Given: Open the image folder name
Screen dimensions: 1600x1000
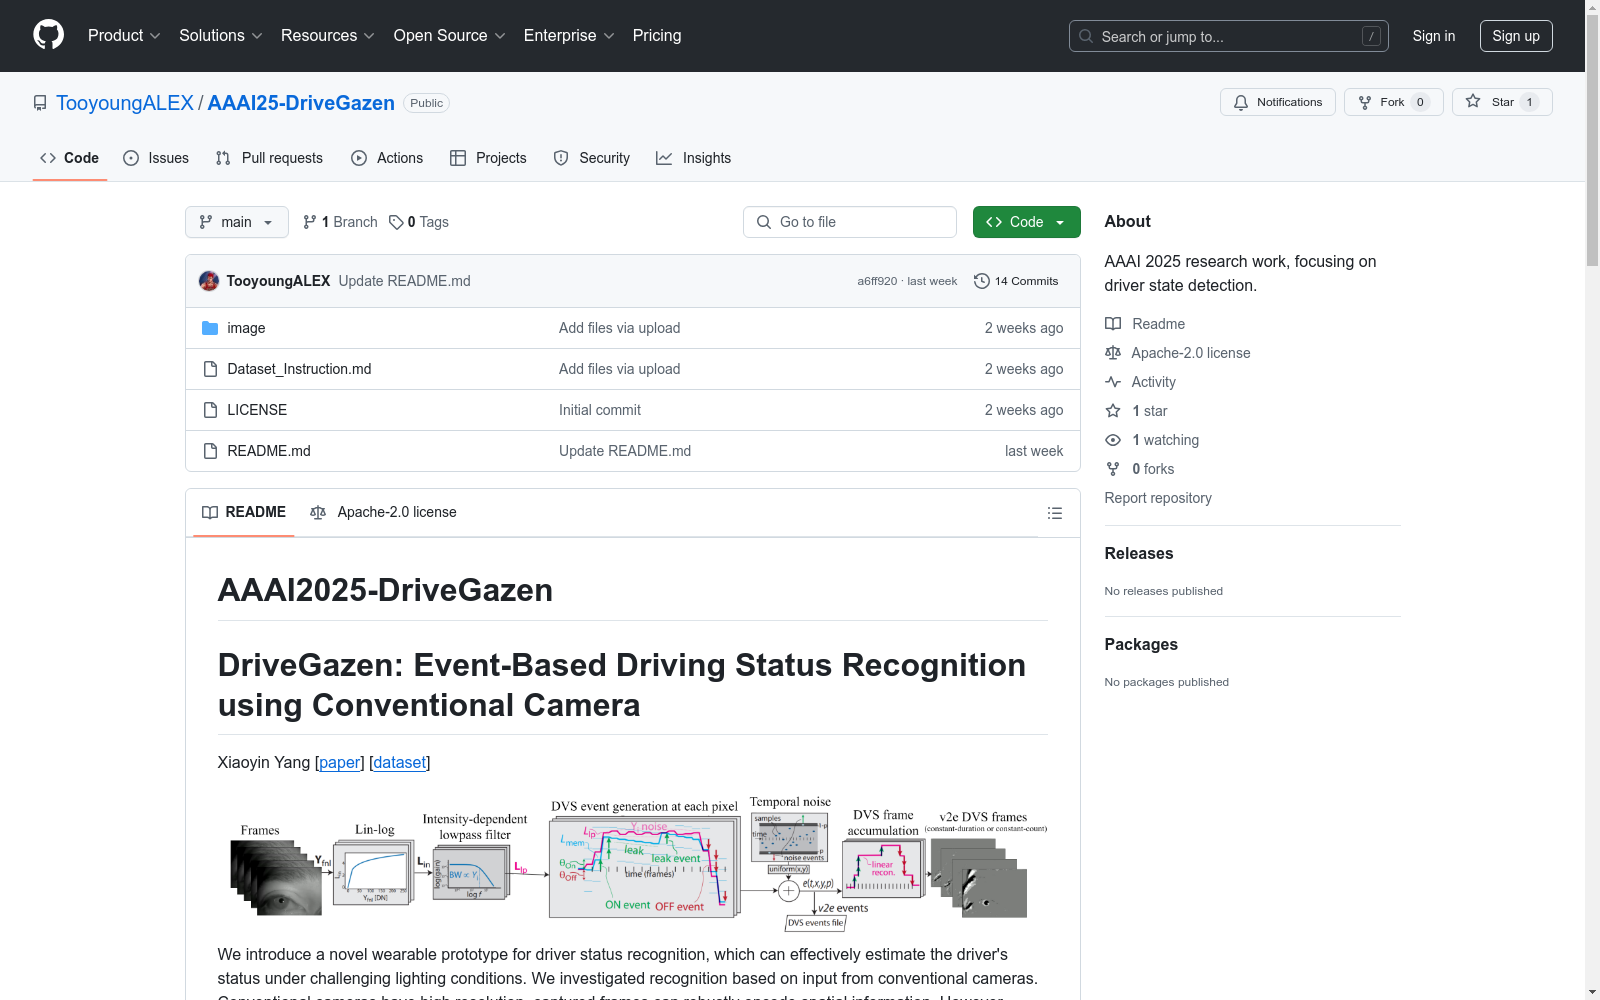Looking at the screenshot, I should [246, 328].
